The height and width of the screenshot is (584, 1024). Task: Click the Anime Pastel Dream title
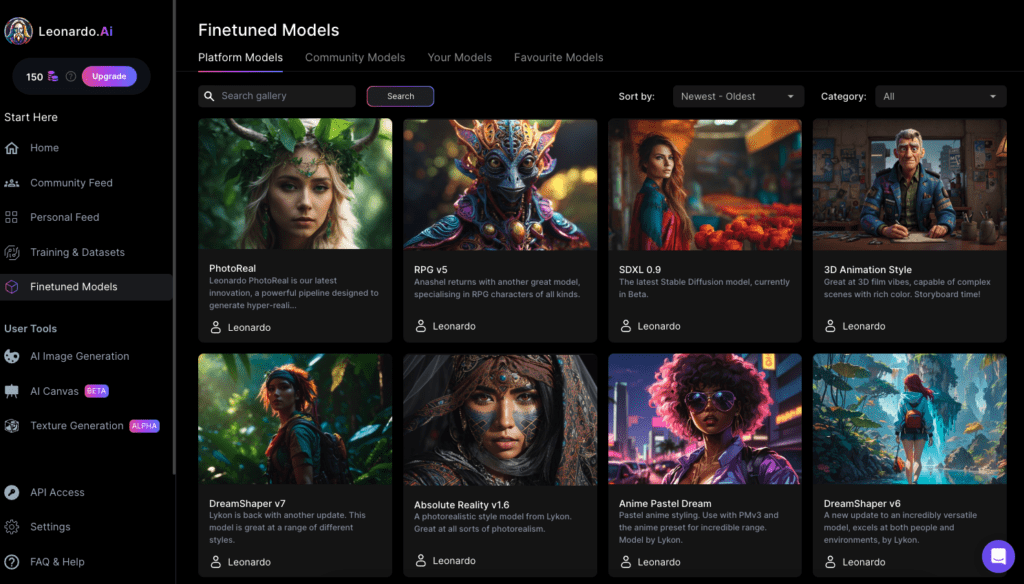click(665, 504)
